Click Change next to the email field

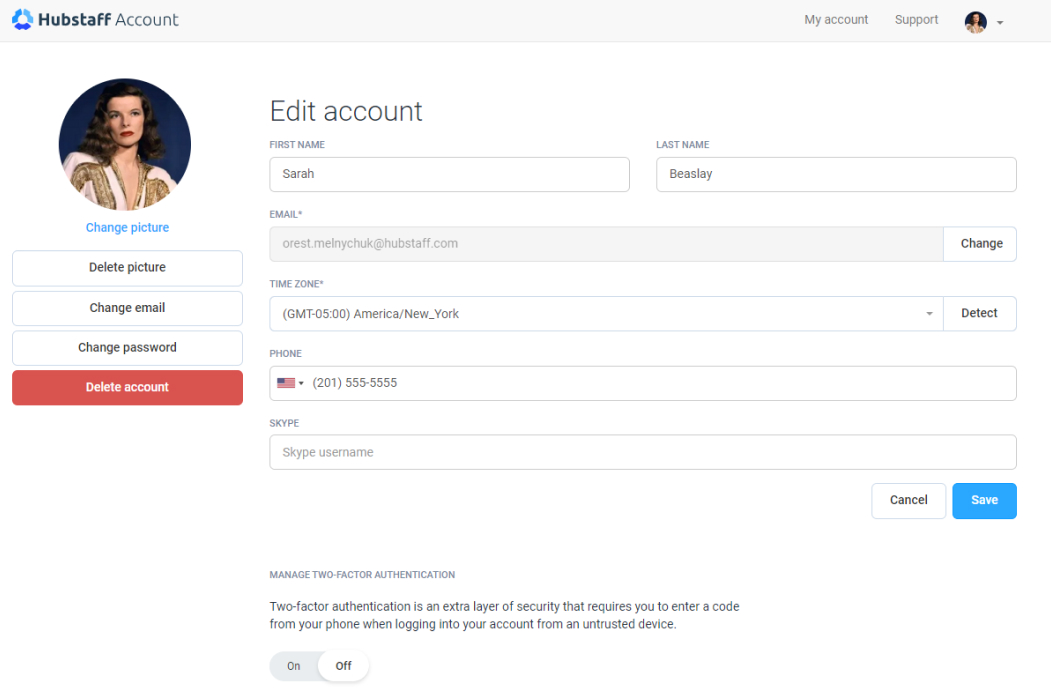coord(980,244)
